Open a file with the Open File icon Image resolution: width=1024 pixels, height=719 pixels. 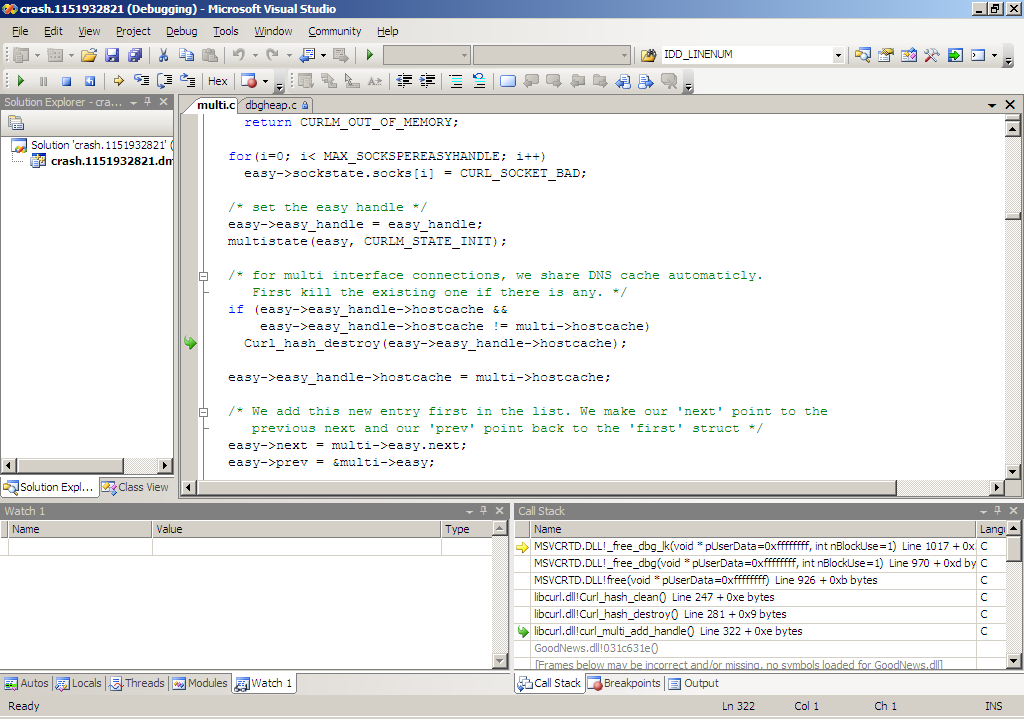(x=89, y=55)
